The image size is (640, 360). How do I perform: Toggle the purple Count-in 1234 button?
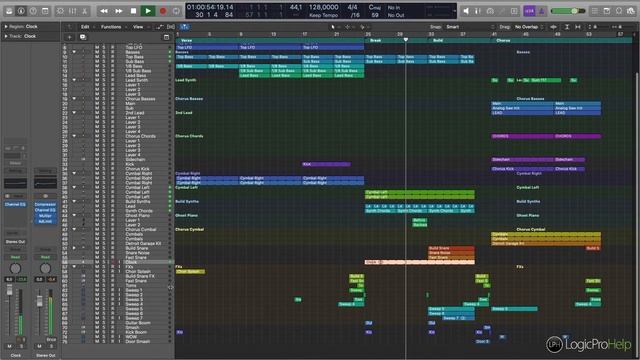click(x=529, y=11)
